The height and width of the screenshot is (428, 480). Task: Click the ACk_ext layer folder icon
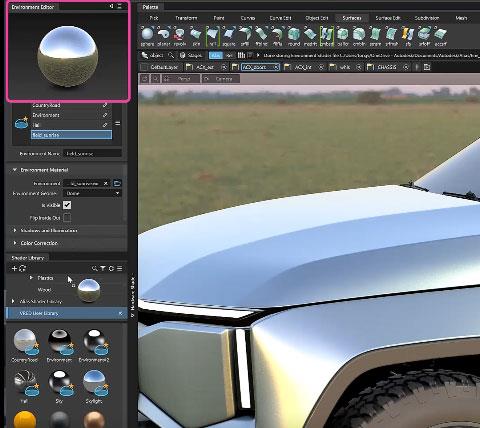(189, 67)
